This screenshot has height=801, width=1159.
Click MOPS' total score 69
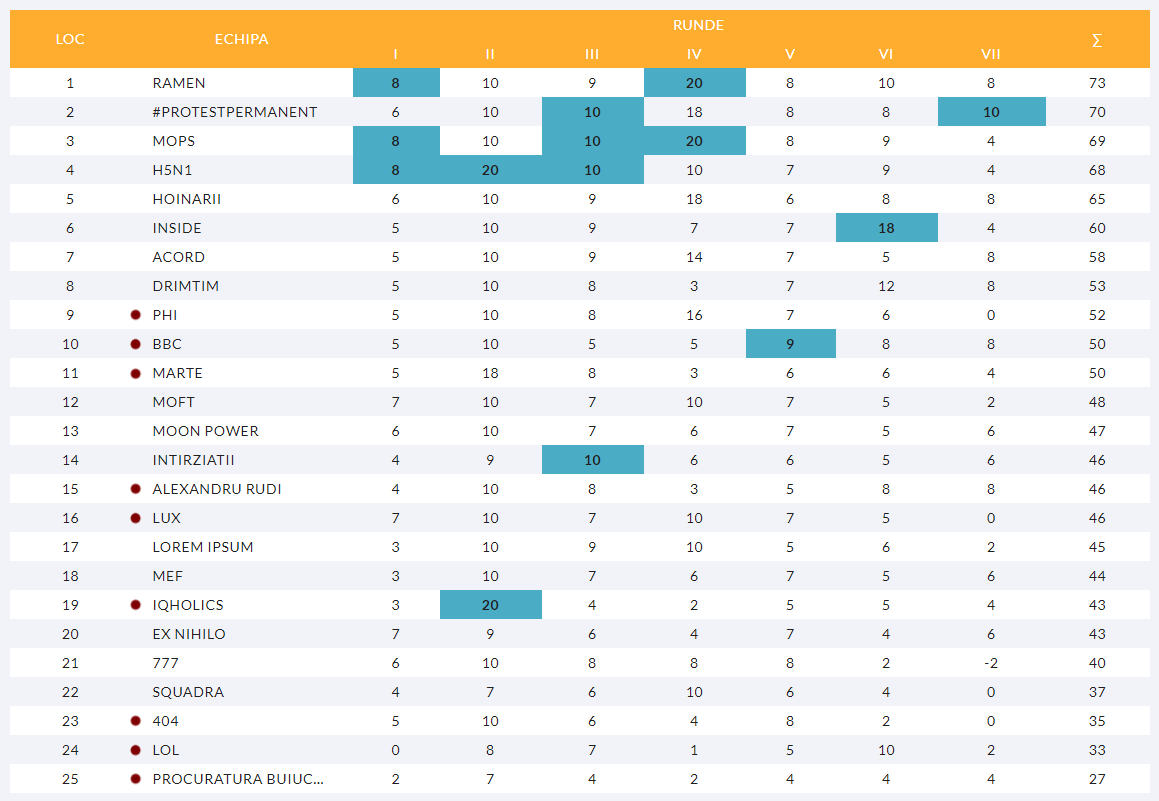1097,141
